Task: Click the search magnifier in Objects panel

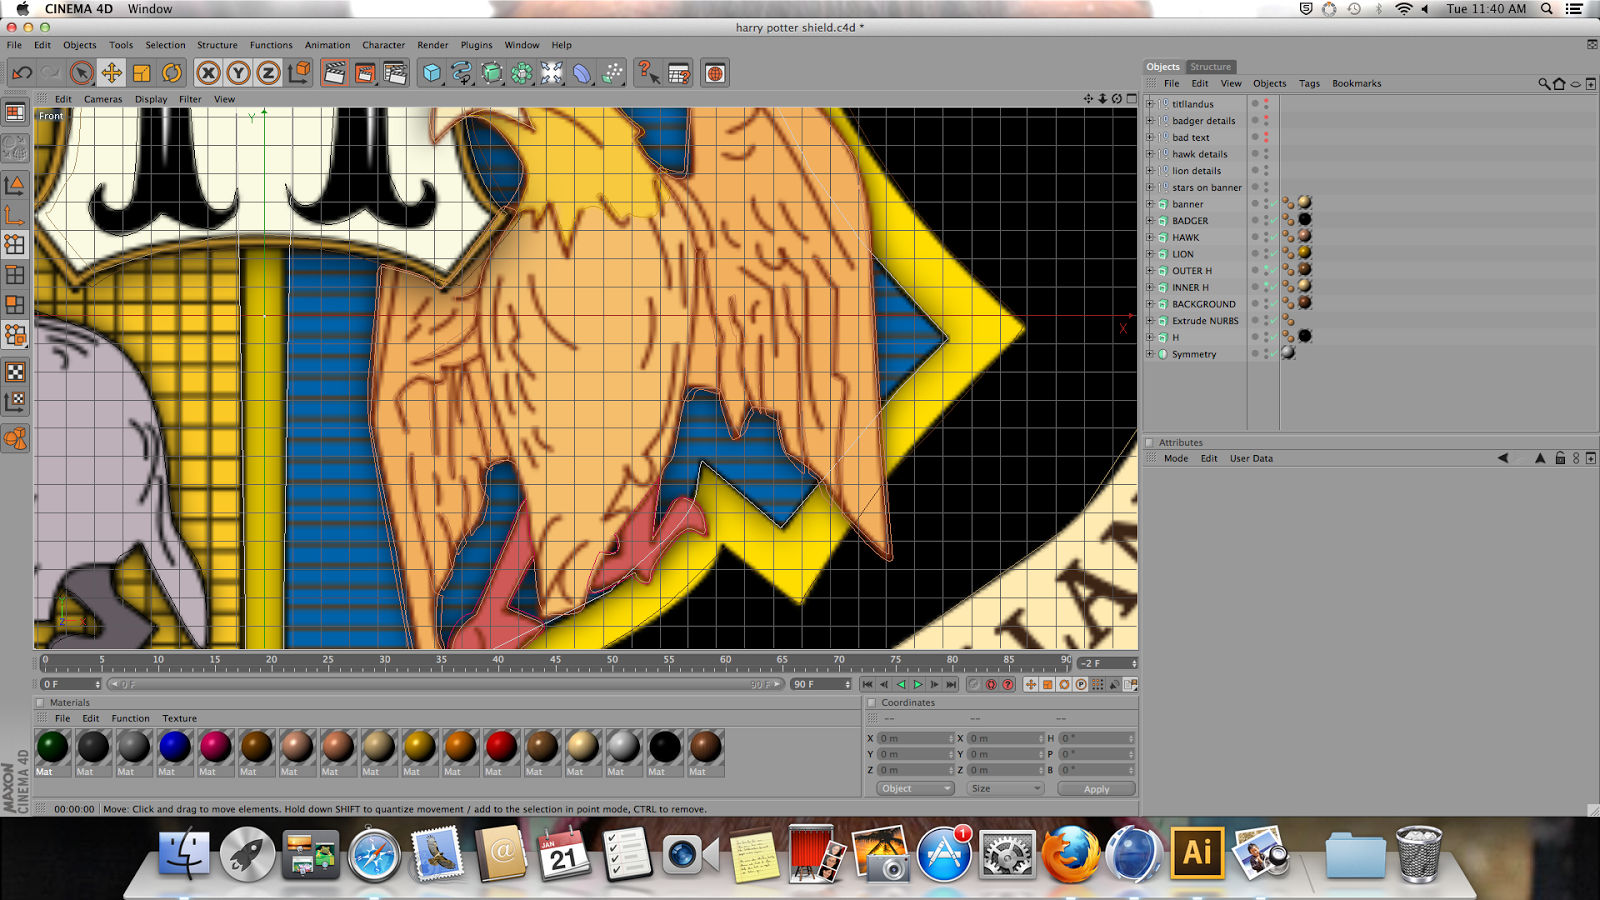Action: 1544,84
